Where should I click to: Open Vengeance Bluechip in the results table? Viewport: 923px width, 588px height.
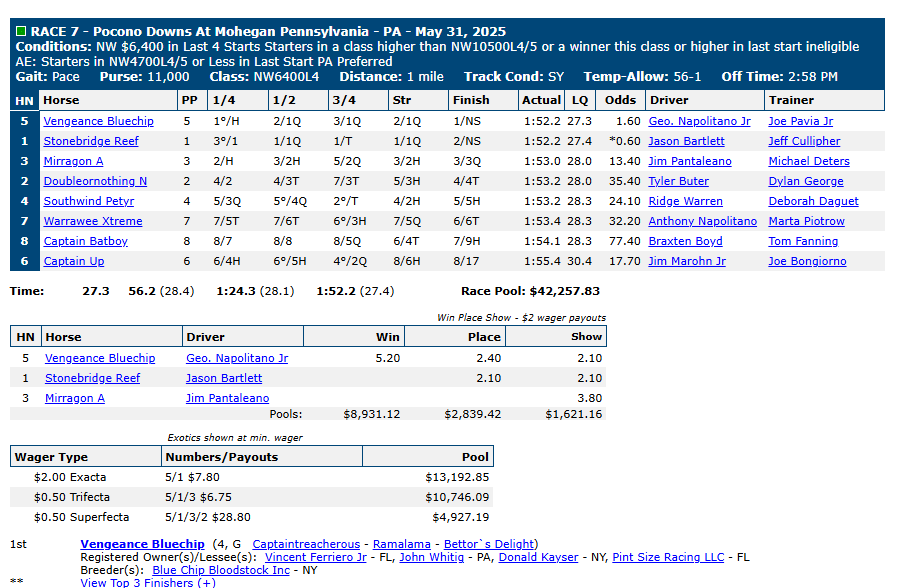pos(98,121)
